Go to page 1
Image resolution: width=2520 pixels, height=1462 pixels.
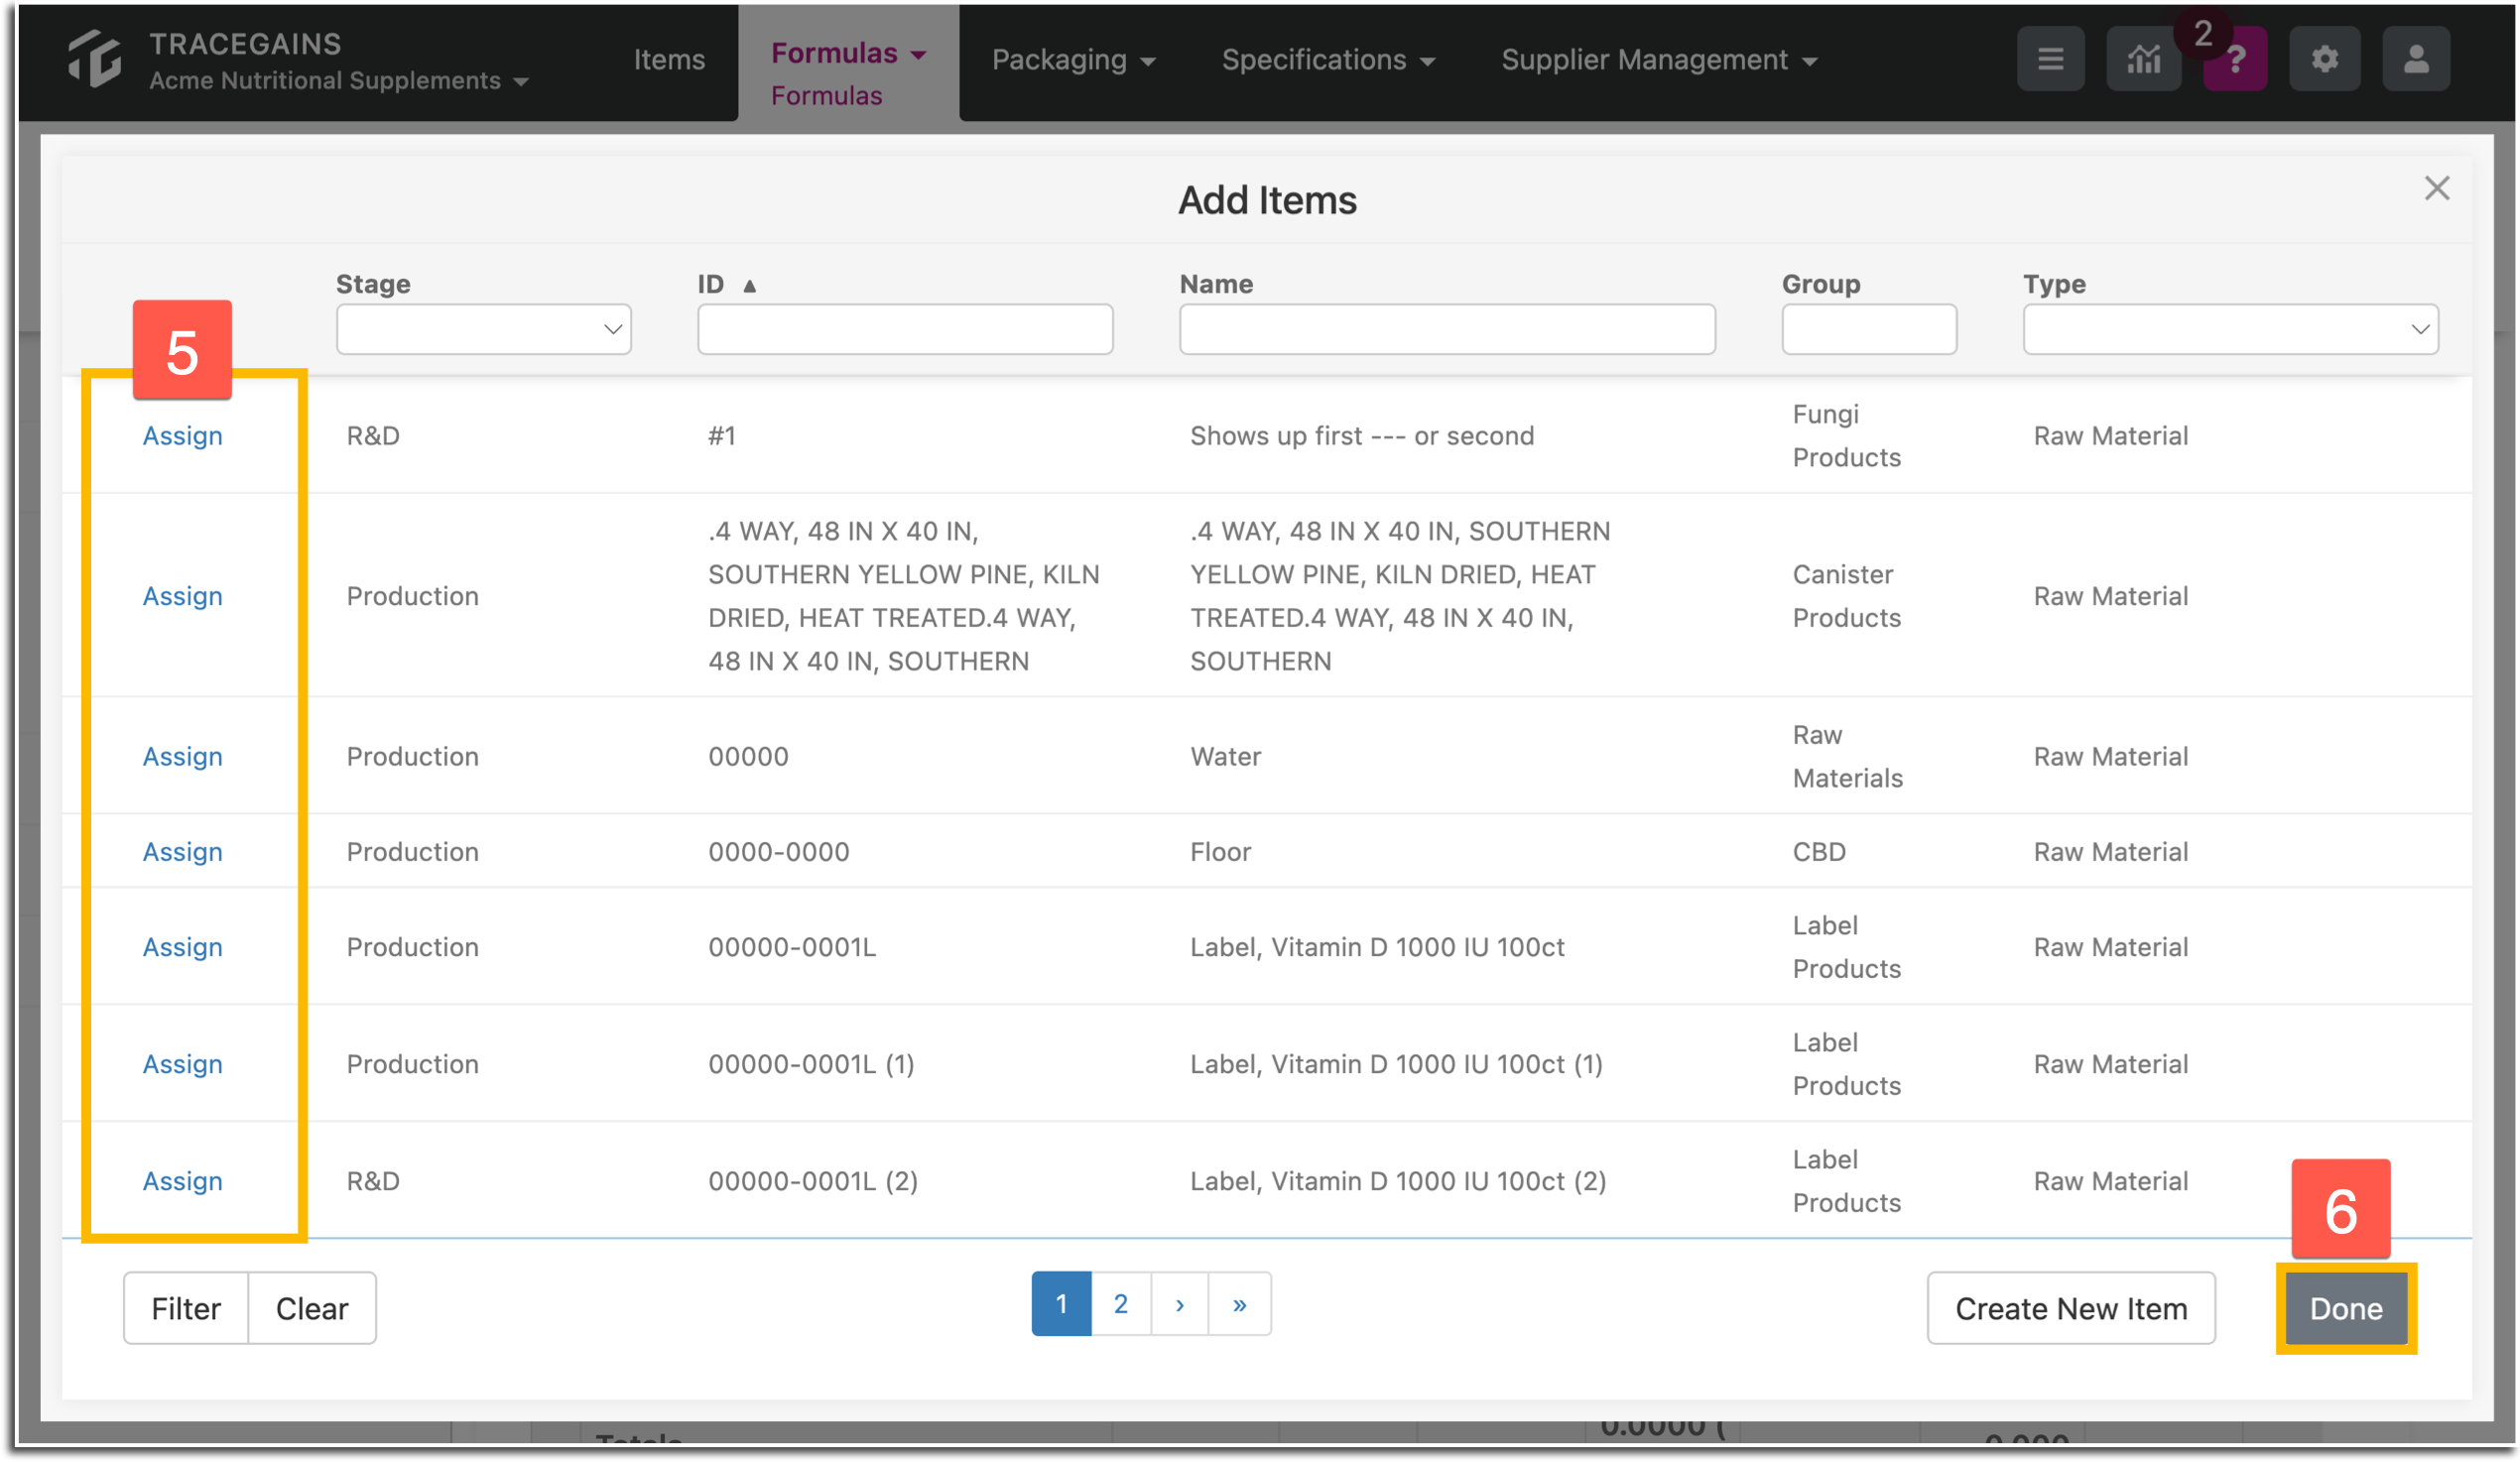pos(1061,1304)
